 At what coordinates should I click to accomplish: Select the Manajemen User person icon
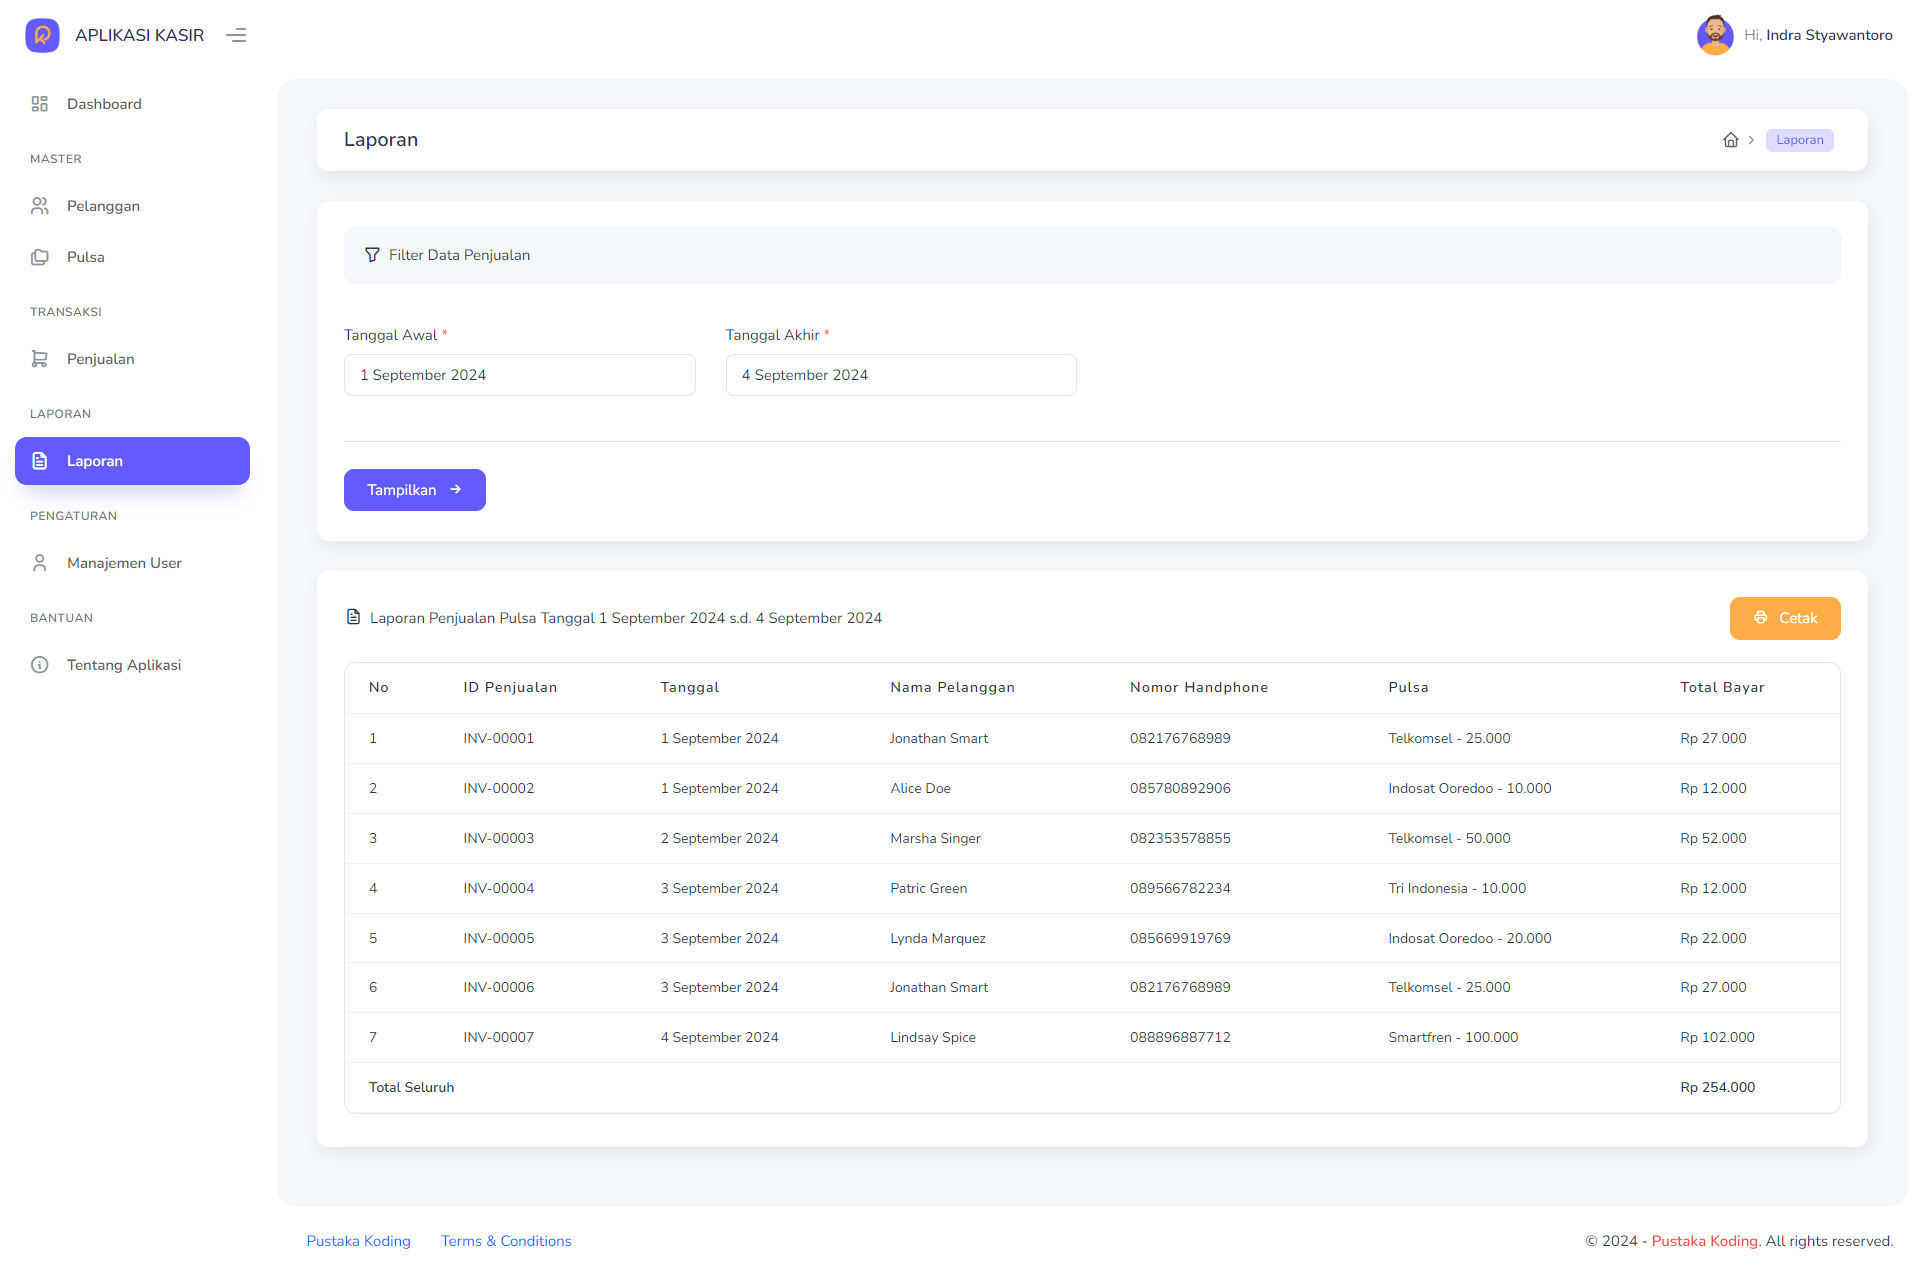40,562
